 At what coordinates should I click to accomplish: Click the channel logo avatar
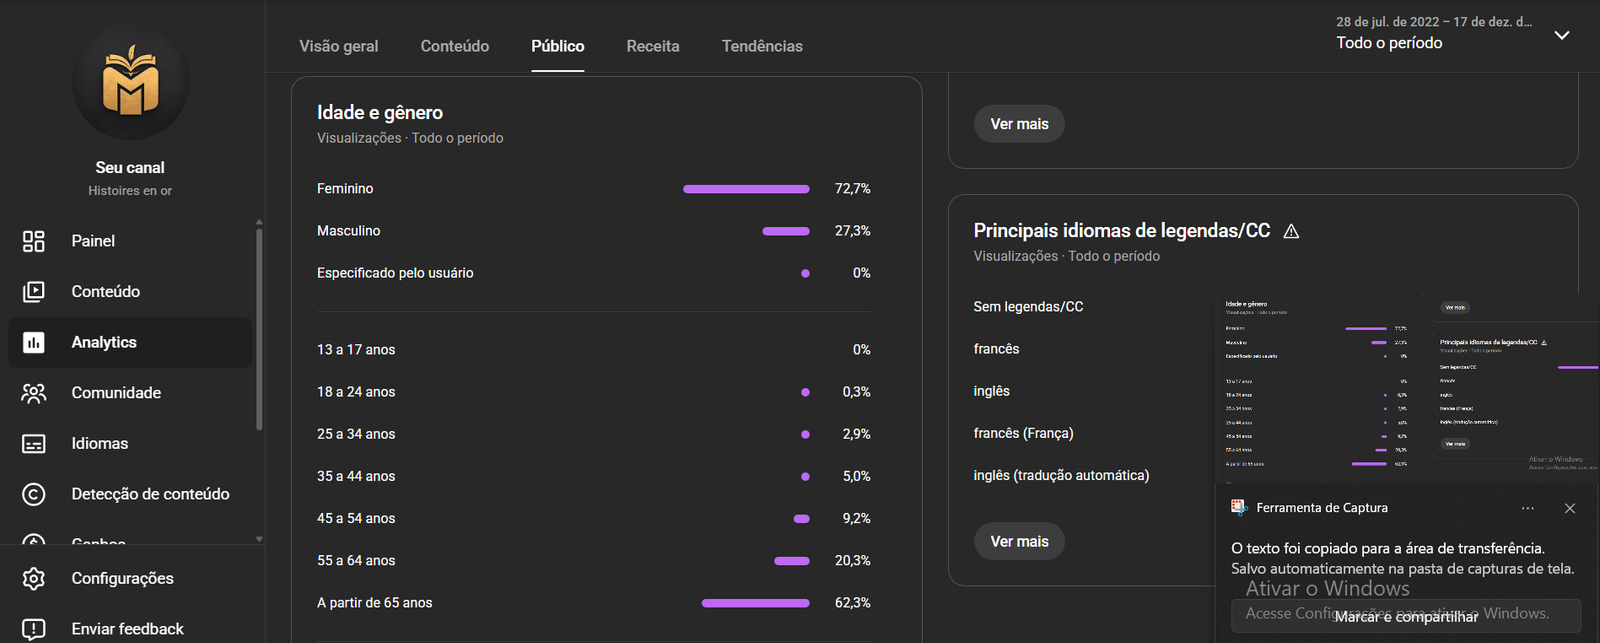coord(130,82)
